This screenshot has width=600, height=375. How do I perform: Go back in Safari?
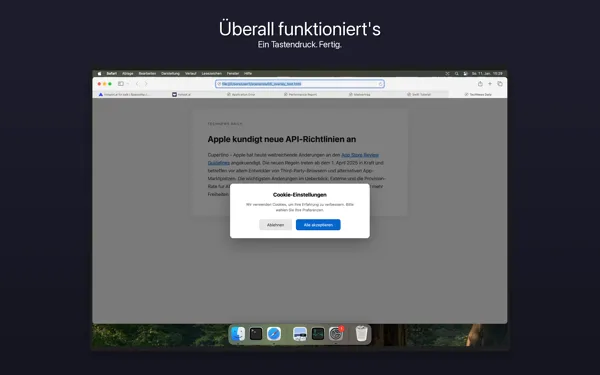click(x=137, y=84)
